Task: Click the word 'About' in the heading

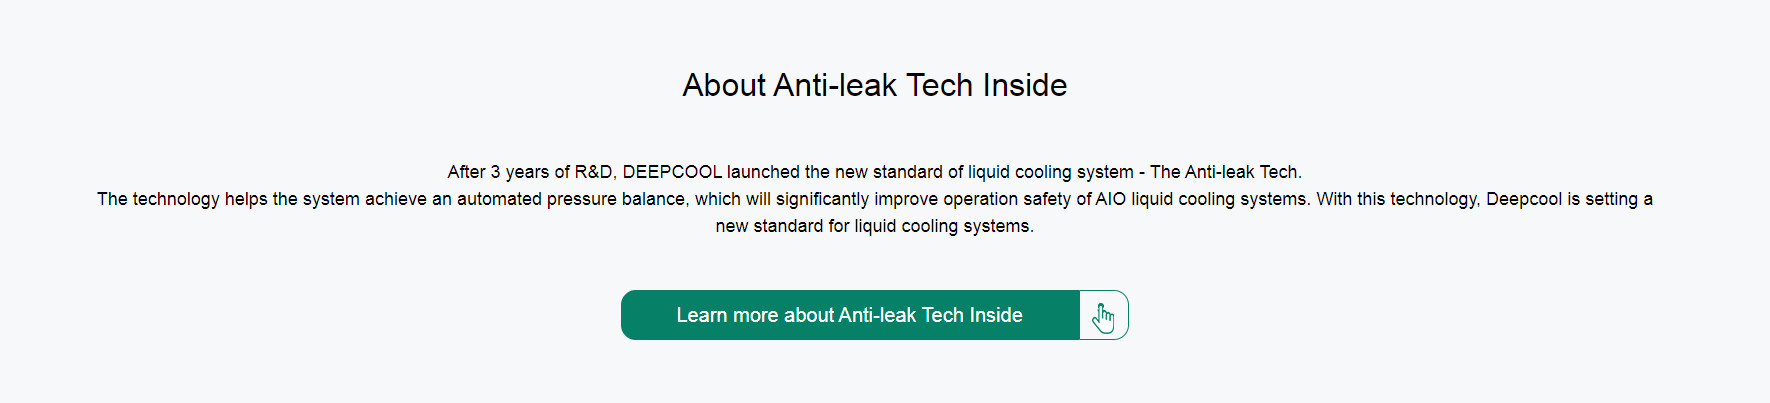Action: coord(725,85)
